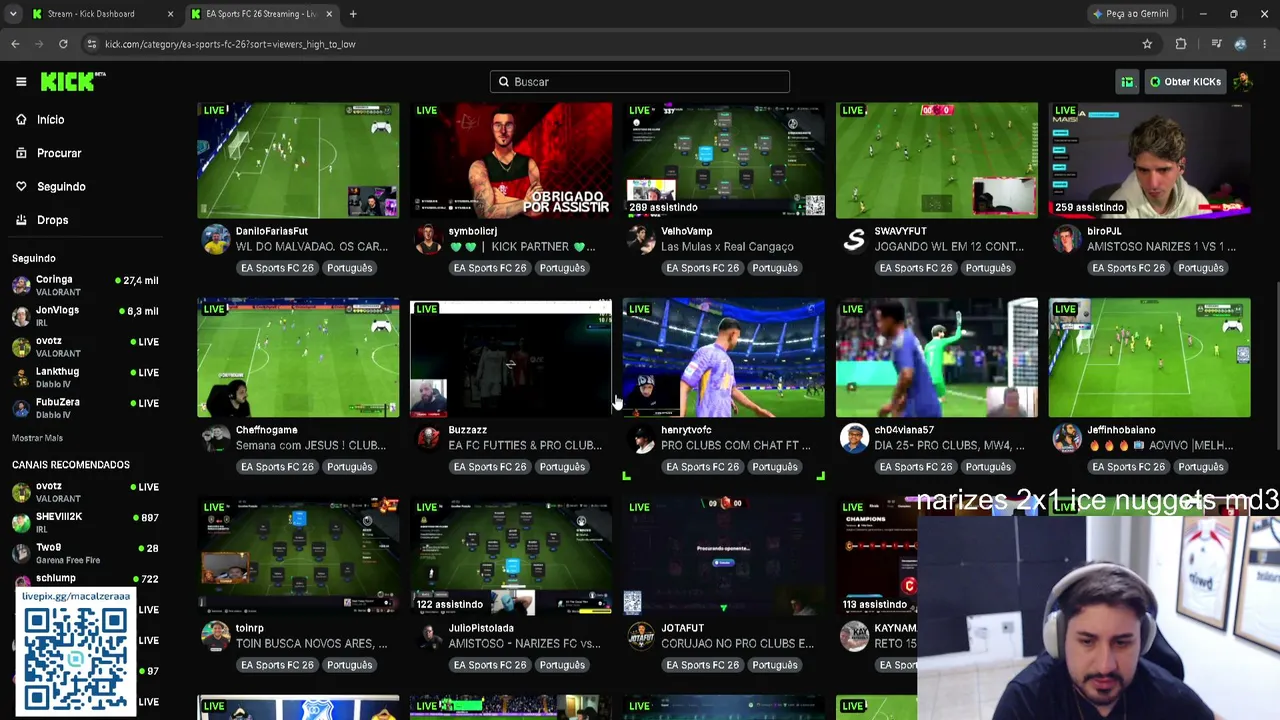Open Jeffinhobaiano's live stream thumbnail
This screenshot has width=1280, height=720.
click(x=1150, y=358)
